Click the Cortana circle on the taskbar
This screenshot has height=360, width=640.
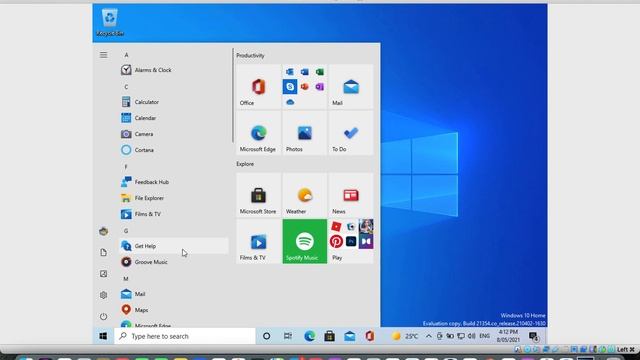267,336
